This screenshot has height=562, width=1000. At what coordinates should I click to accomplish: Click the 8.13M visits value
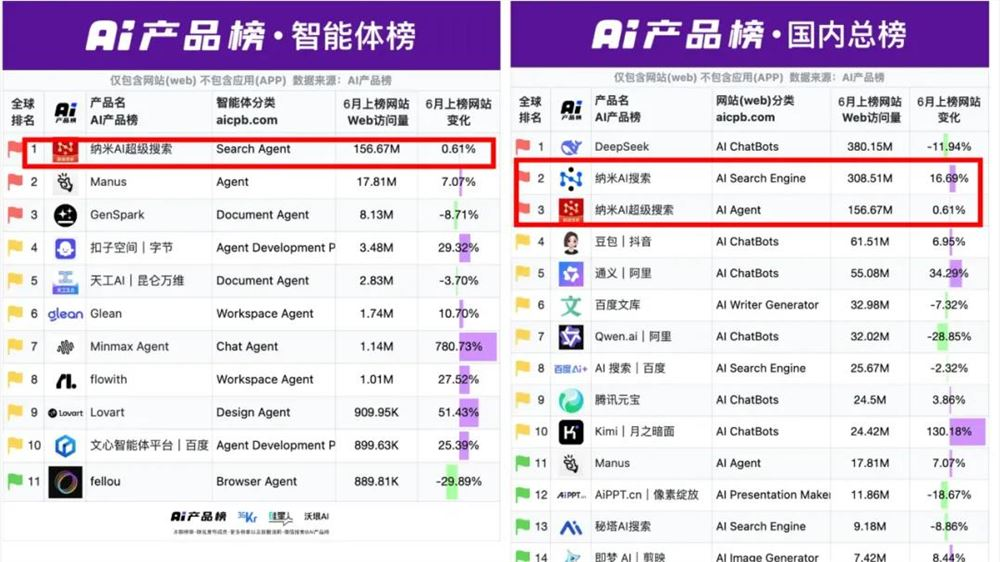pos(376,215)
